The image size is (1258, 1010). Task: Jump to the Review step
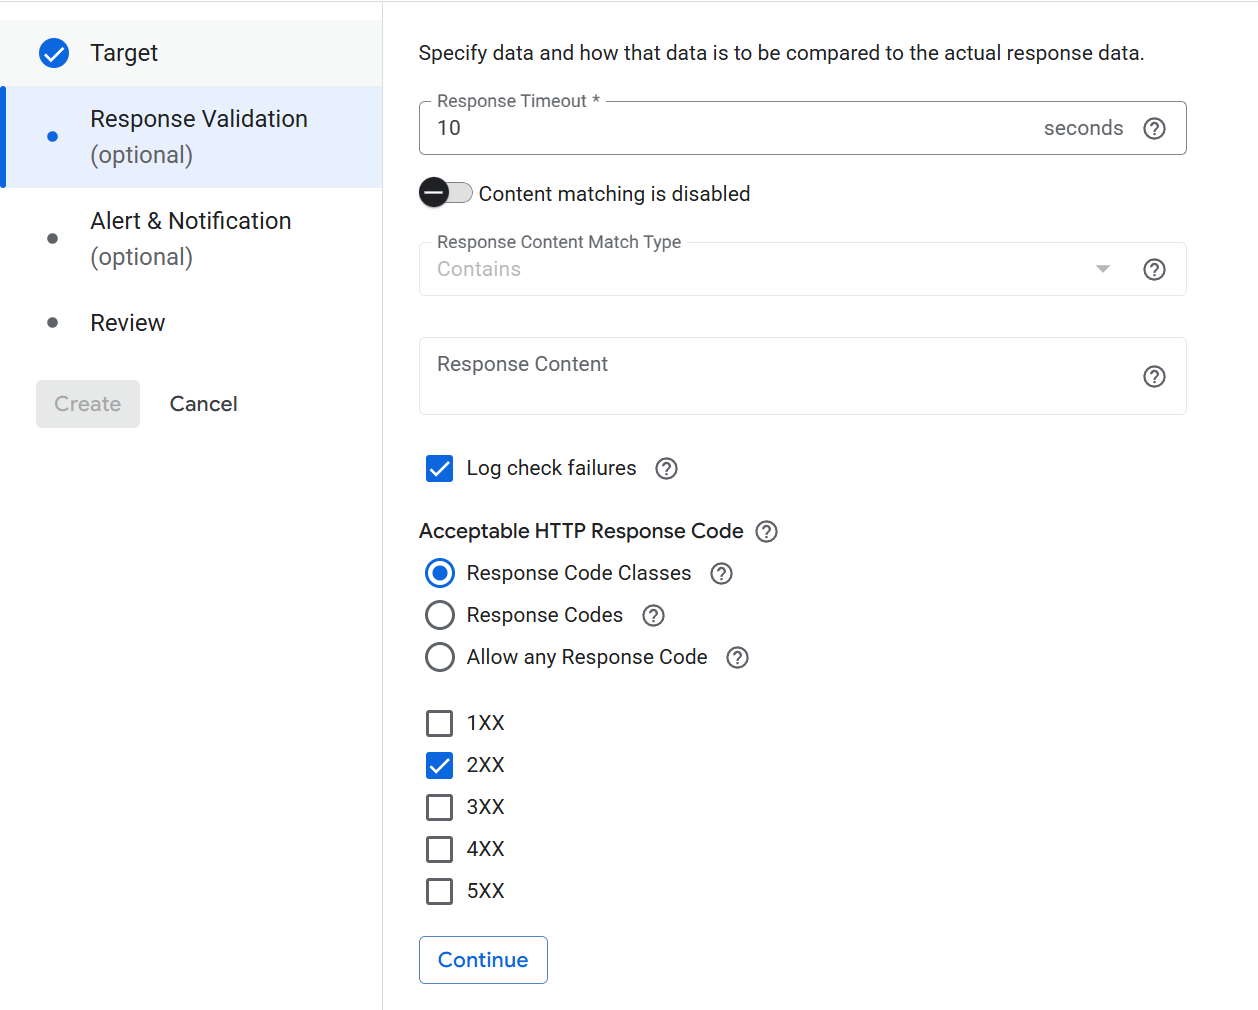point(191,323)
